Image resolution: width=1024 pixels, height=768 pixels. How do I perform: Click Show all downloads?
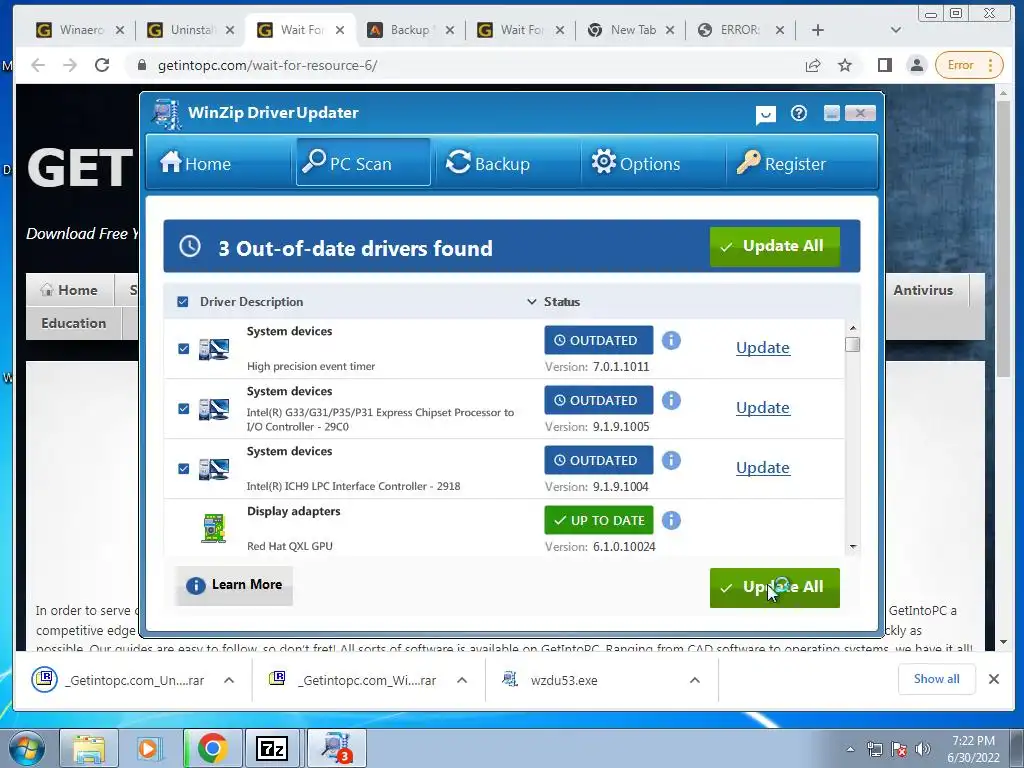click(936, 679)
